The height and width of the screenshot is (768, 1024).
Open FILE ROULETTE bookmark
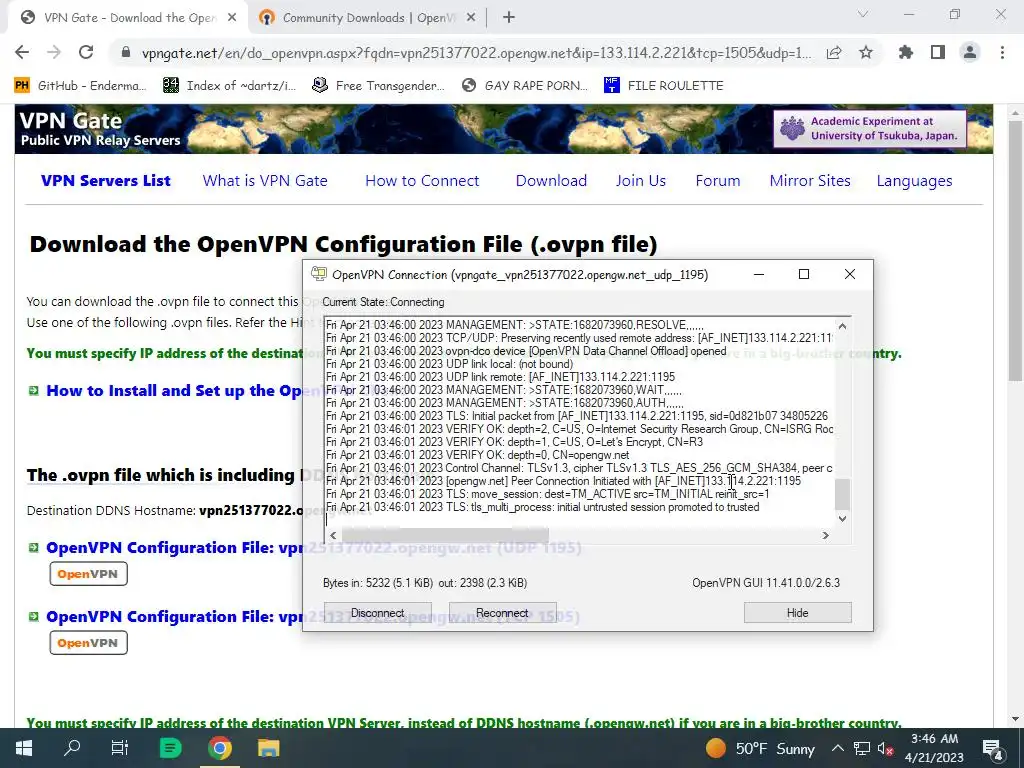click(664, 85)
